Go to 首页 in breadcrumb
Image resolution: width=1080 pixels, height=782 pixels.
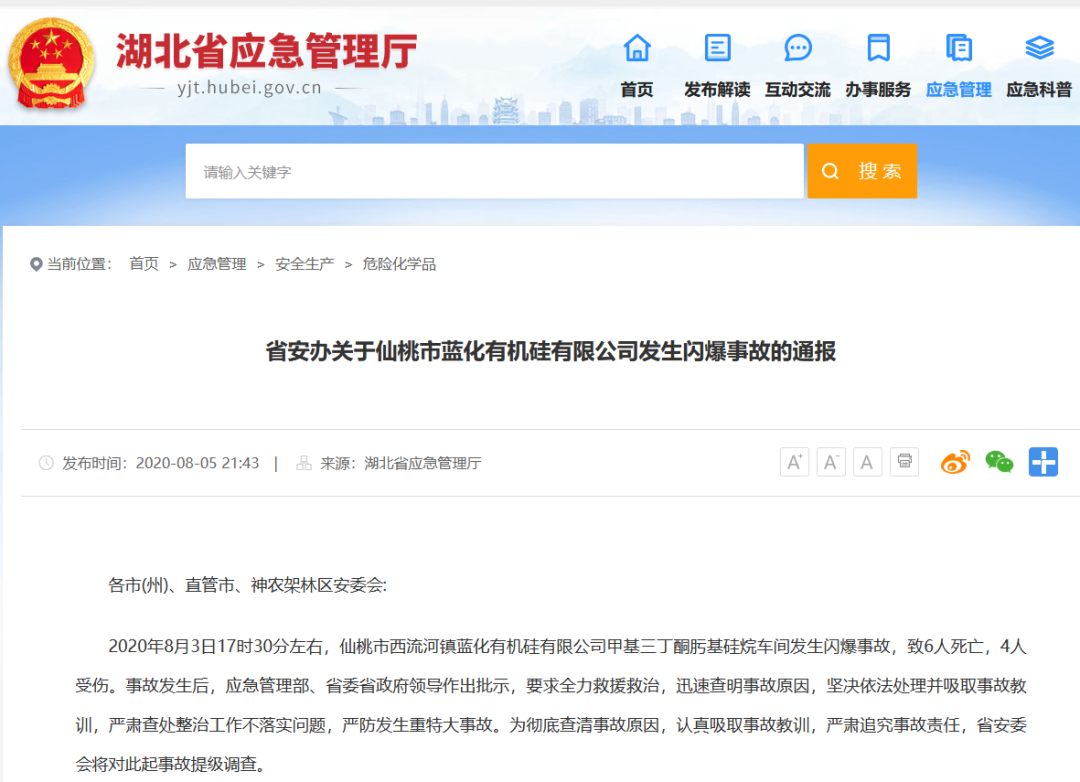pos(144,264)
